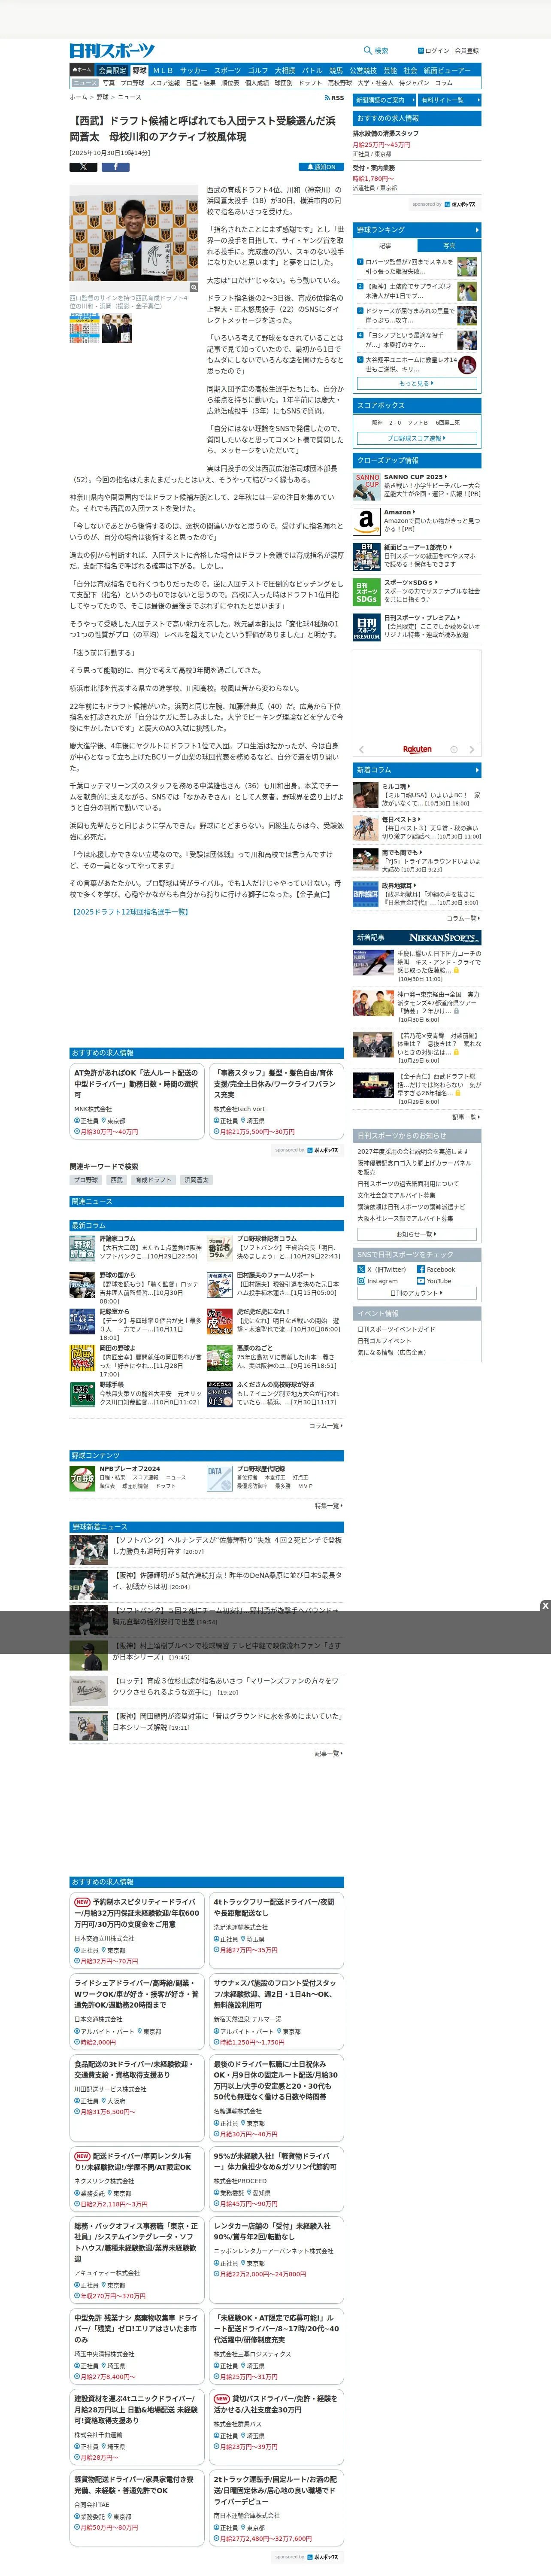The width and height of the screenshot is (551, 2576).
Task: Click next arrow on Rakuten ad
Action: pyautogui.click(x=472, y=749)
